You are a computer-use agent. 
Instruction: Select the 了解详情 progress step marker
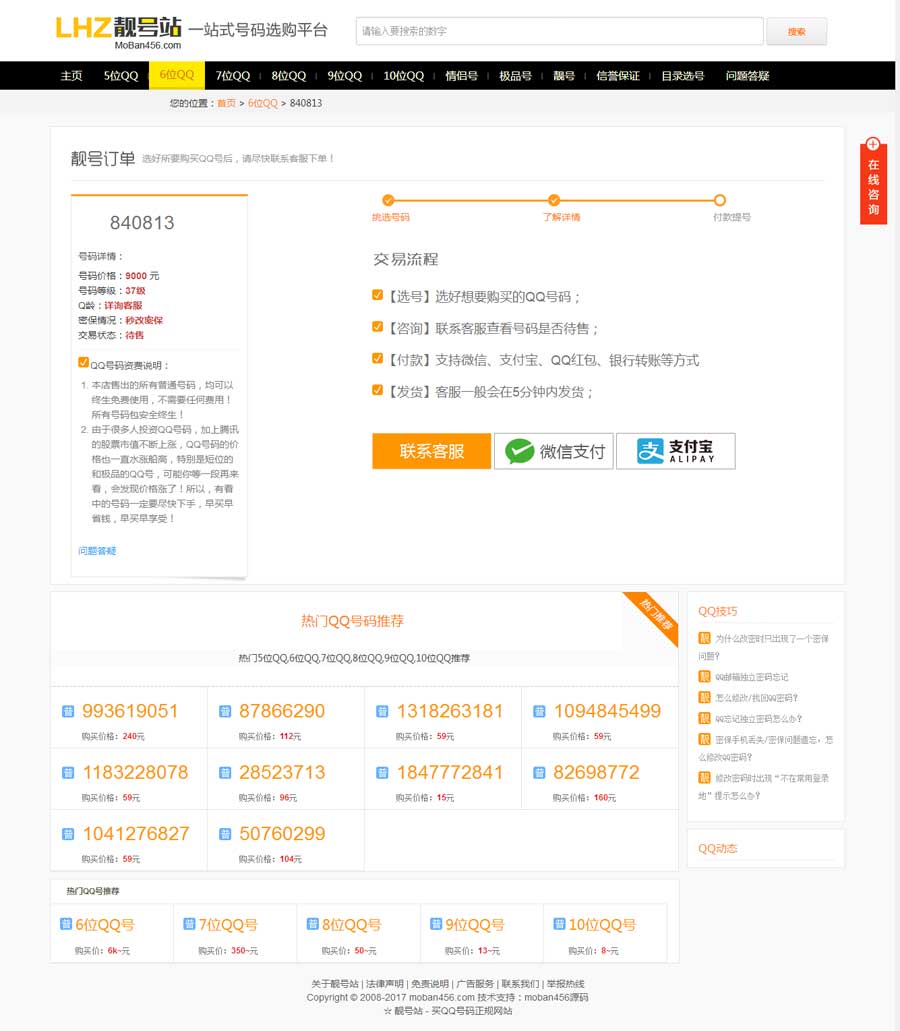click(554, 200)
